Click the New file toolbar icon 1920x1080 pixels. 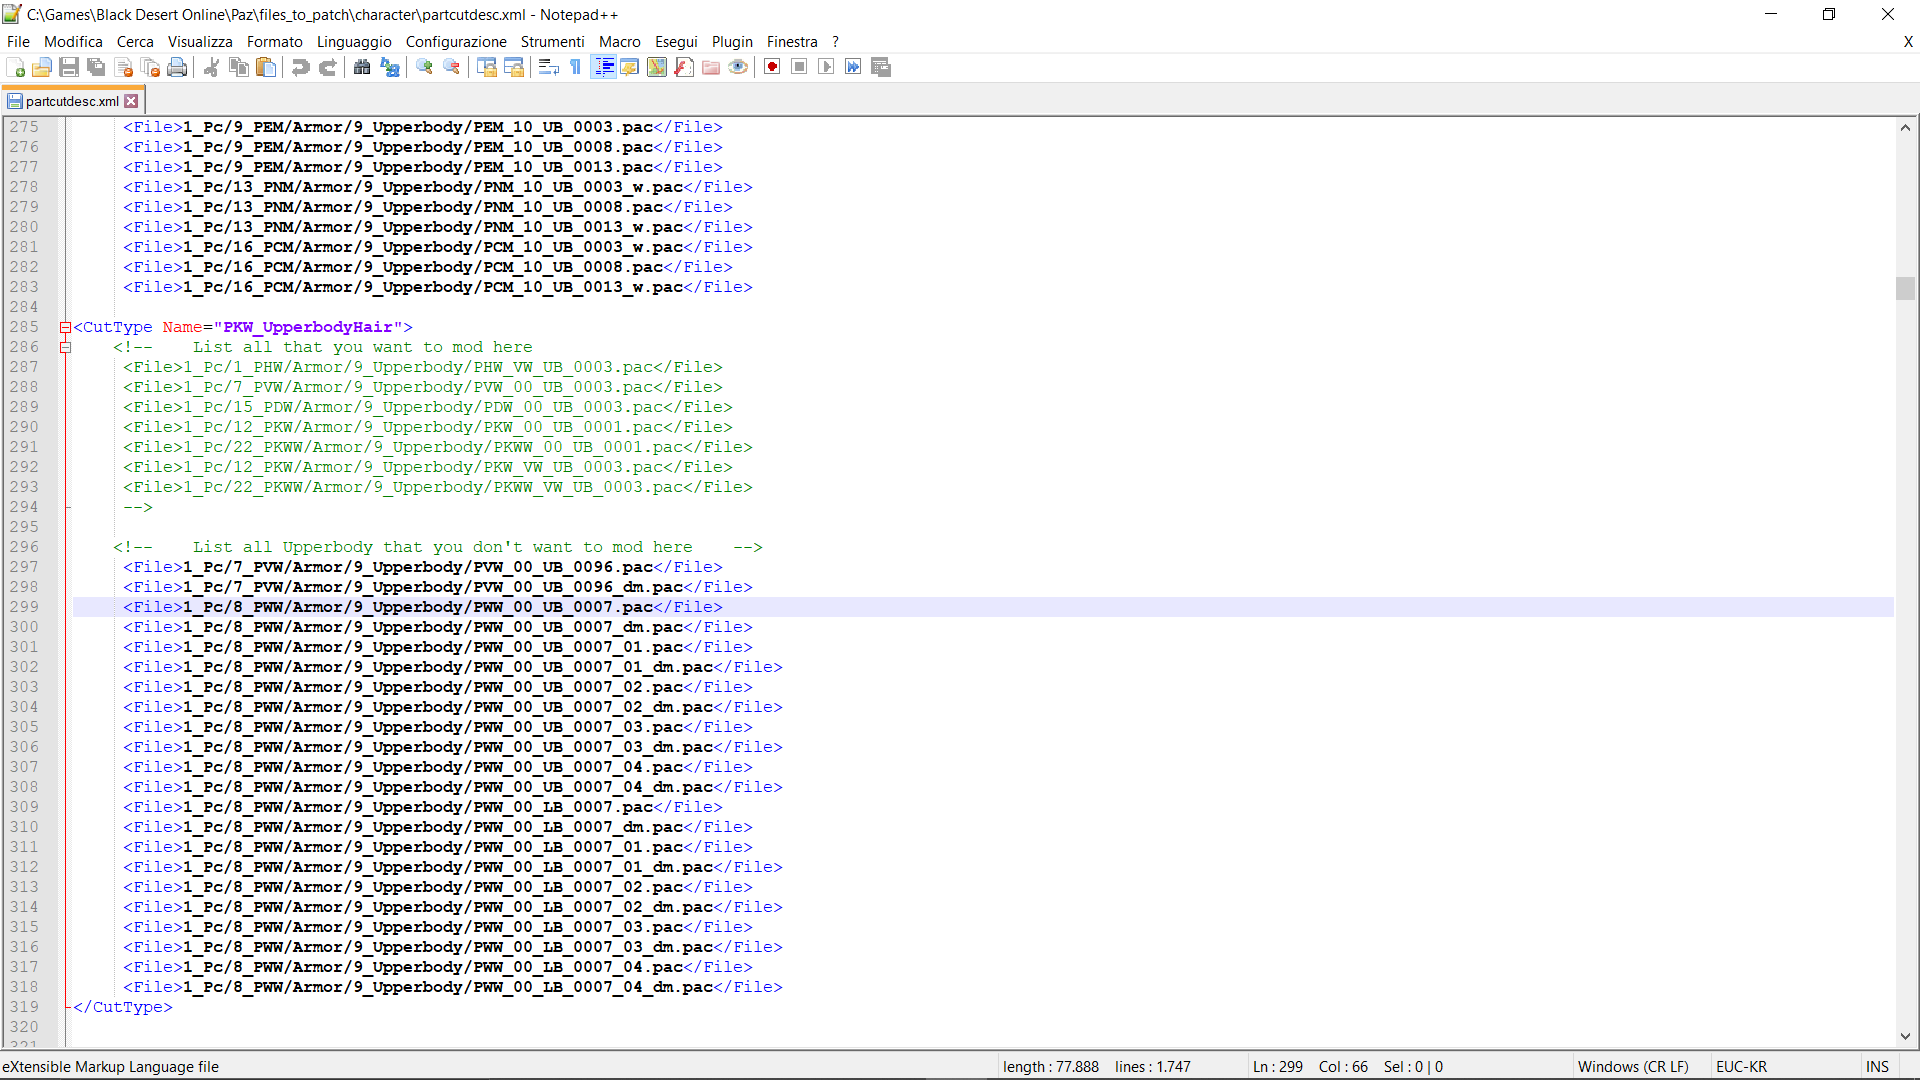point(15,67)
